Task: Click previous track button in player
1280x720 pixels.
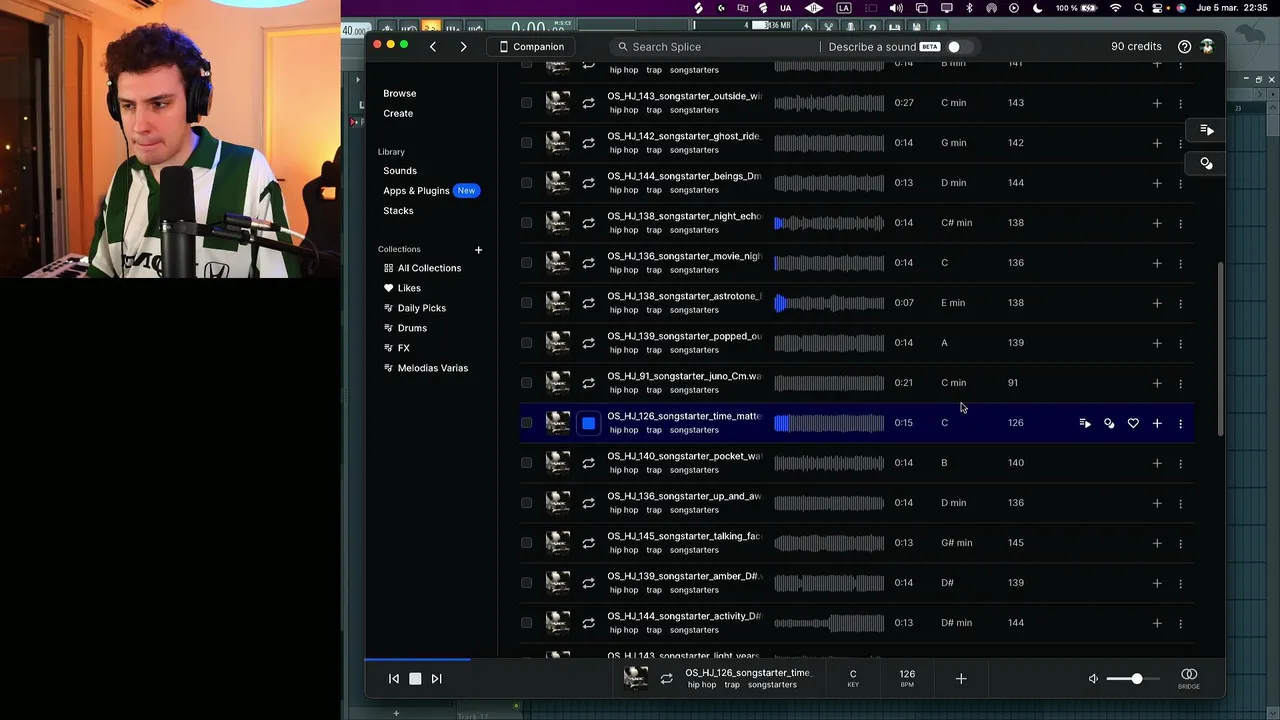Action: coord(394,679)
